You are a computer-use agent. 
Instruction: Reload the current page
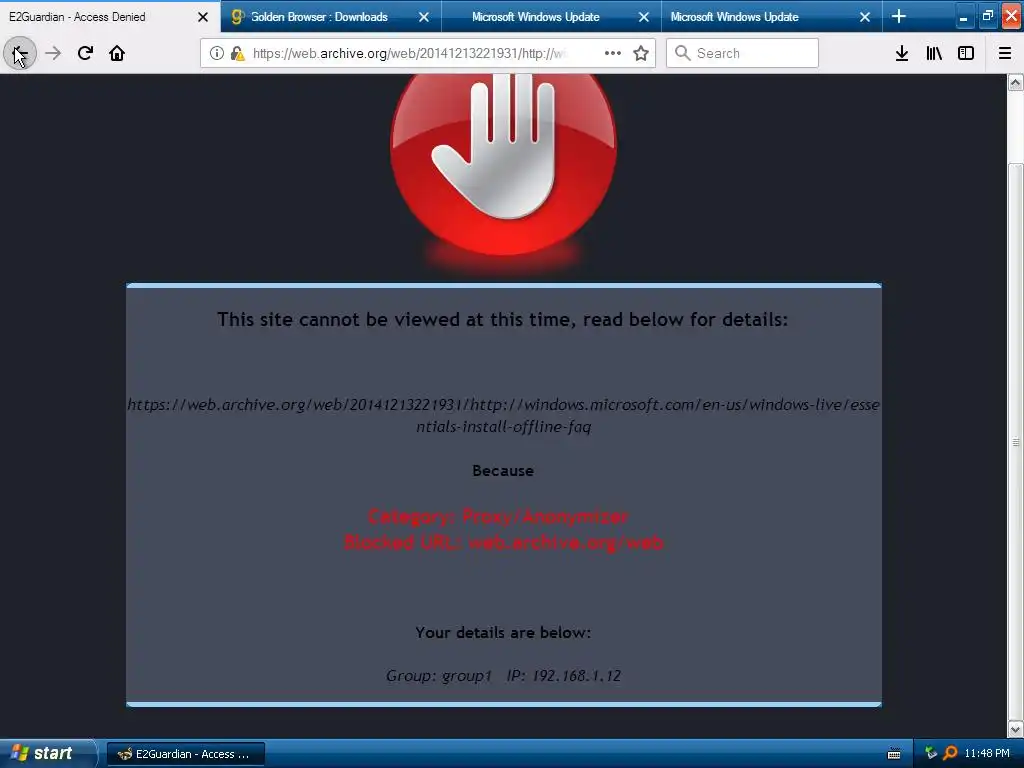[85, 53]
